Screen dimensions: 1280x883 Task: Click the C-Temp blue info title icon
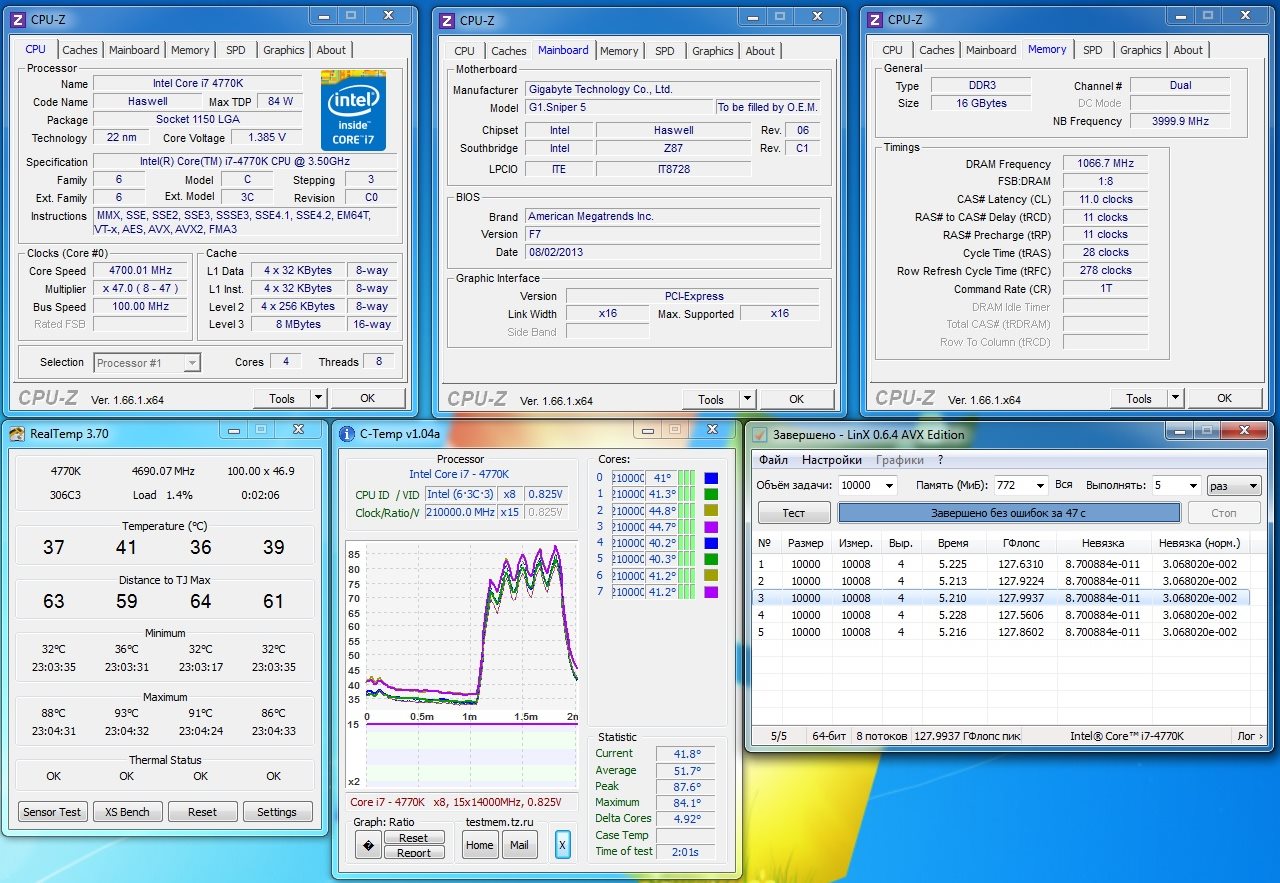point(347,433)
